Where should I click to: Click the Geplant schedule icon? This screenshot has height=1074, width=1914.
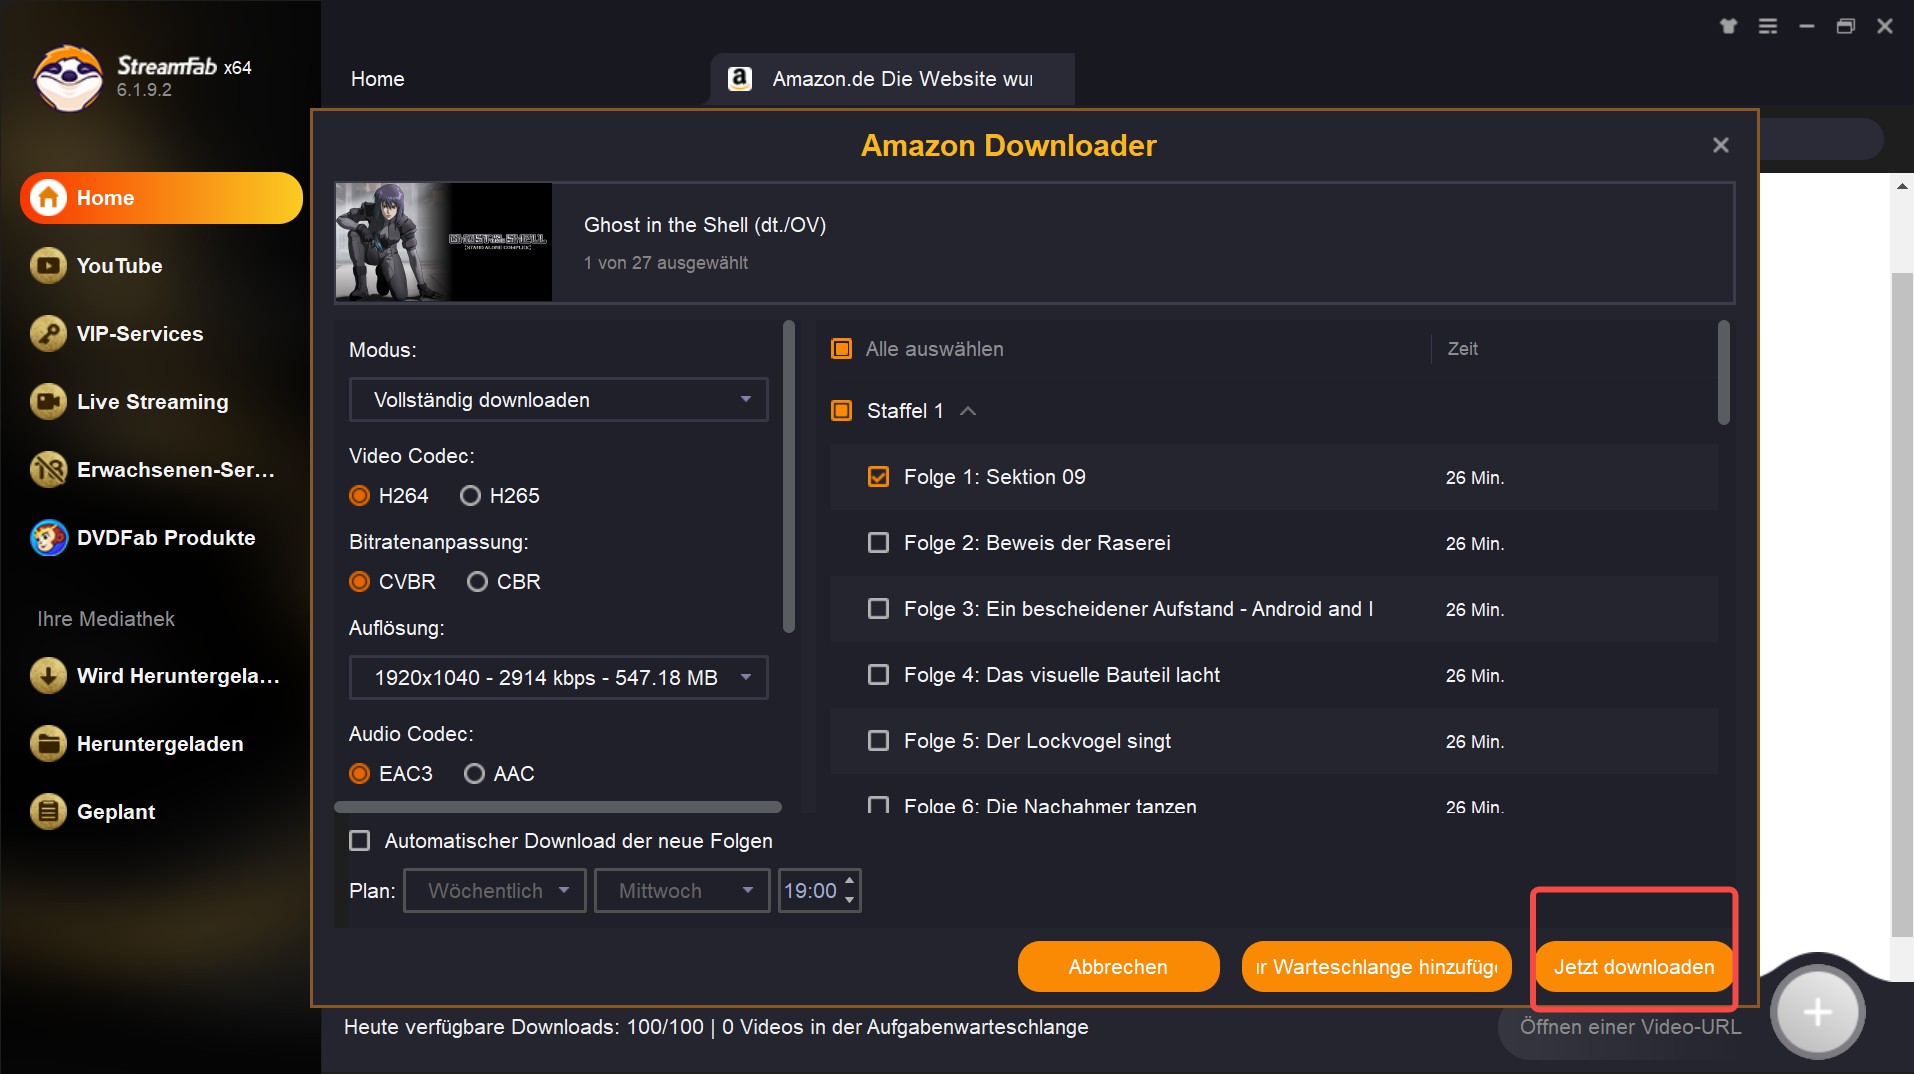[48, 812]
